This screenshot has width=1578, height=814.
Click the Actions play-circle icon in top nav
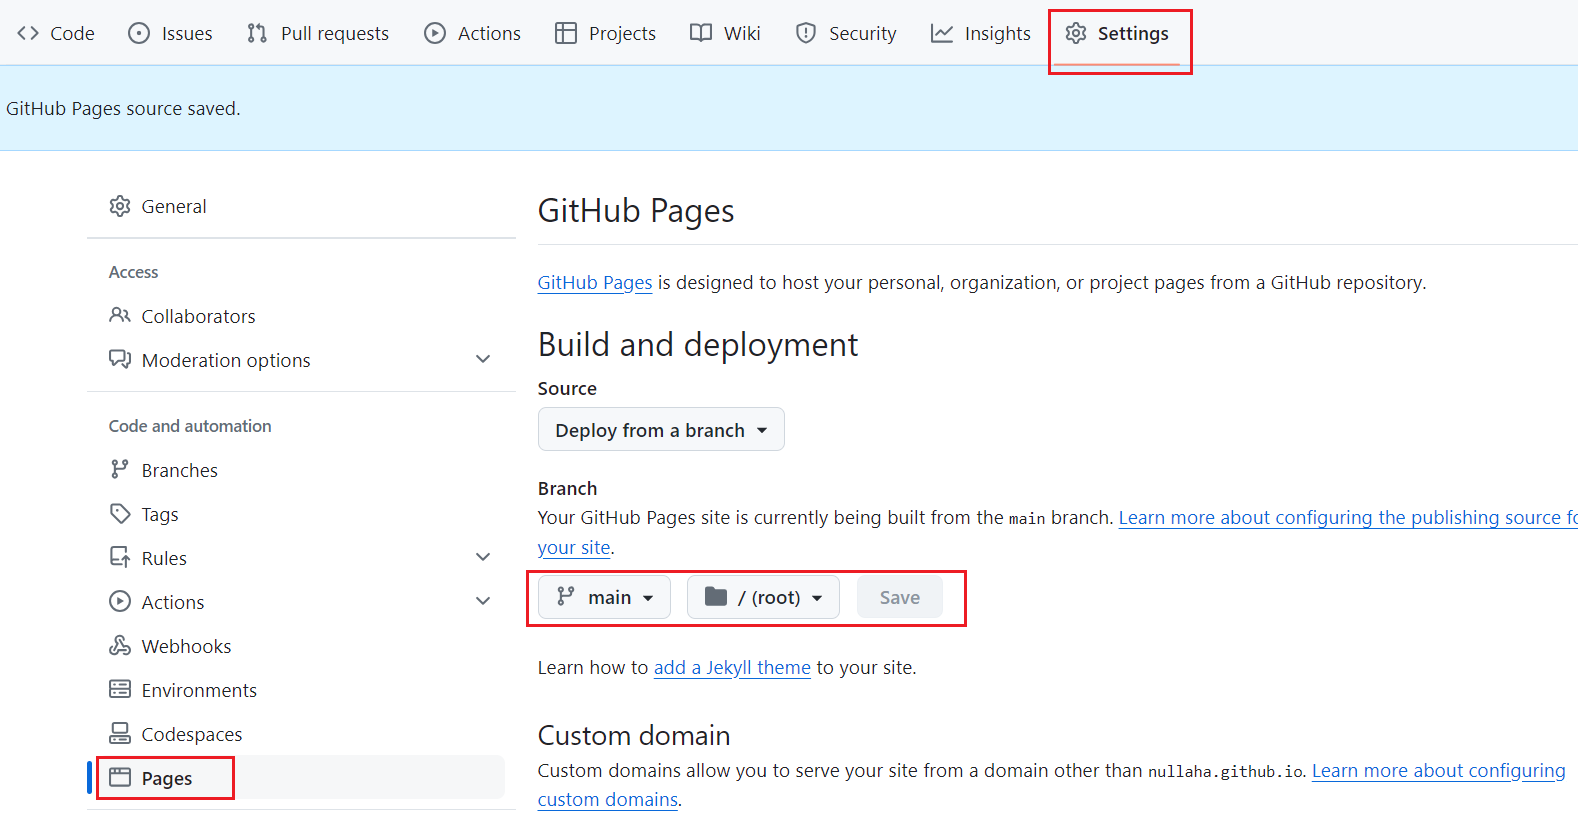435,33
